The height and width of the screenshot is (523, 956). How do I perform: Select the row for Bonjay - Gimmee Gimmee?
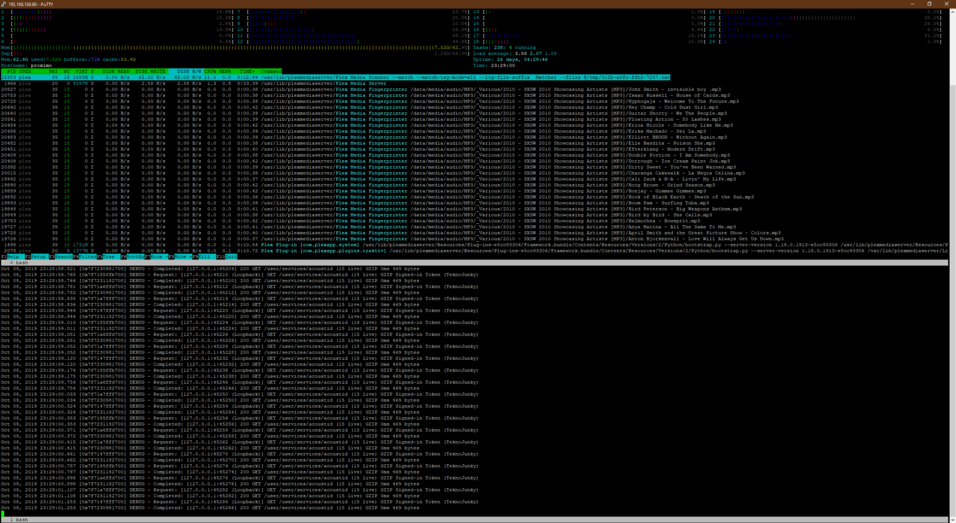coord(357,191)
